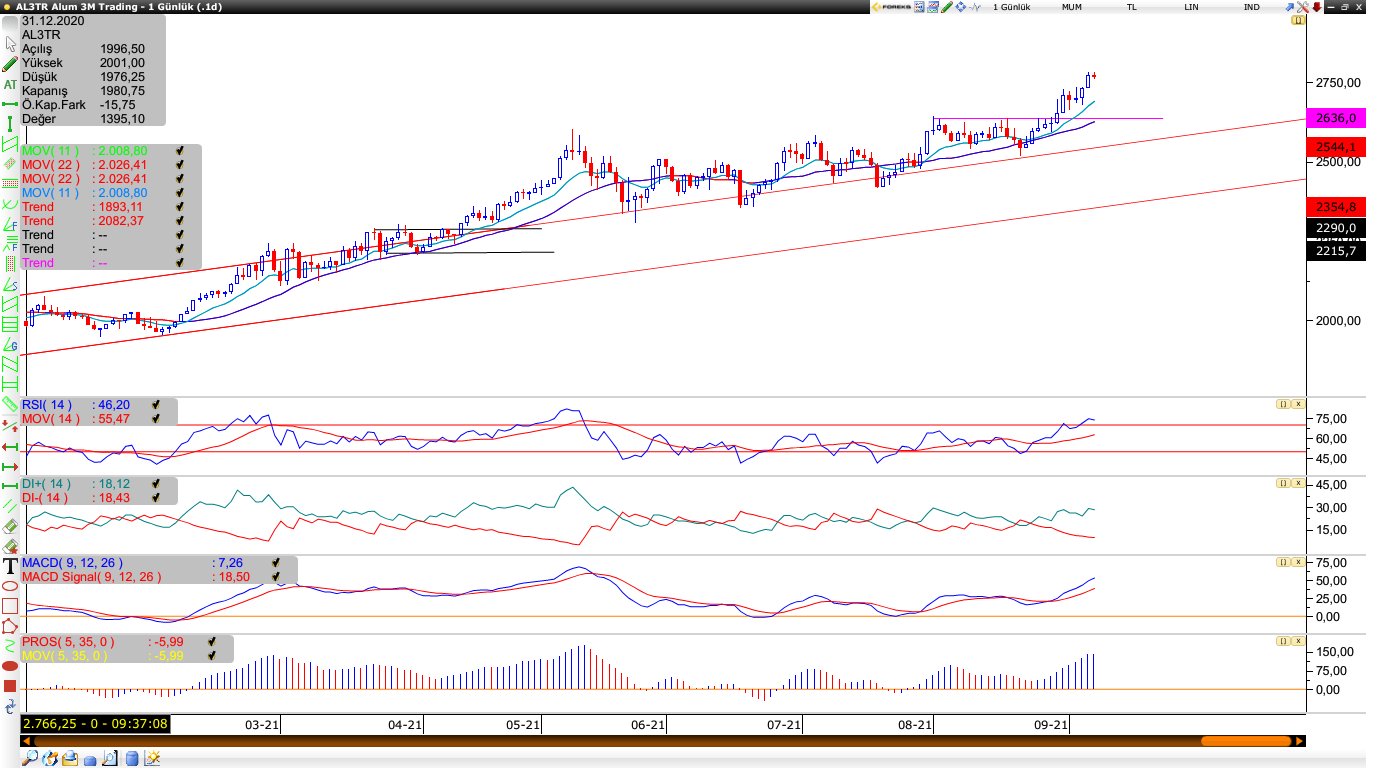
Task: Select the green freehand curve tool
Action: [10, 646]
